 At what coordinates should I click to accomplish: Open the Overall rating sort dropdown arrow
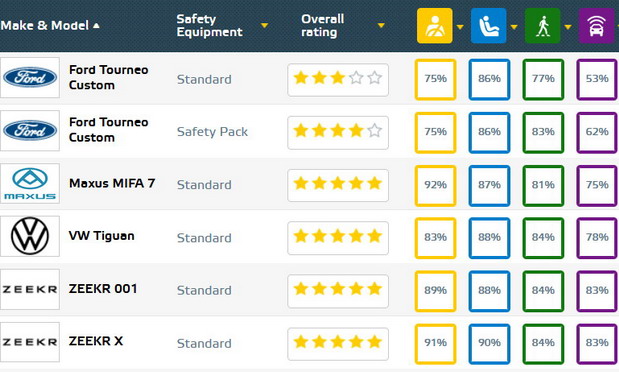381,26
